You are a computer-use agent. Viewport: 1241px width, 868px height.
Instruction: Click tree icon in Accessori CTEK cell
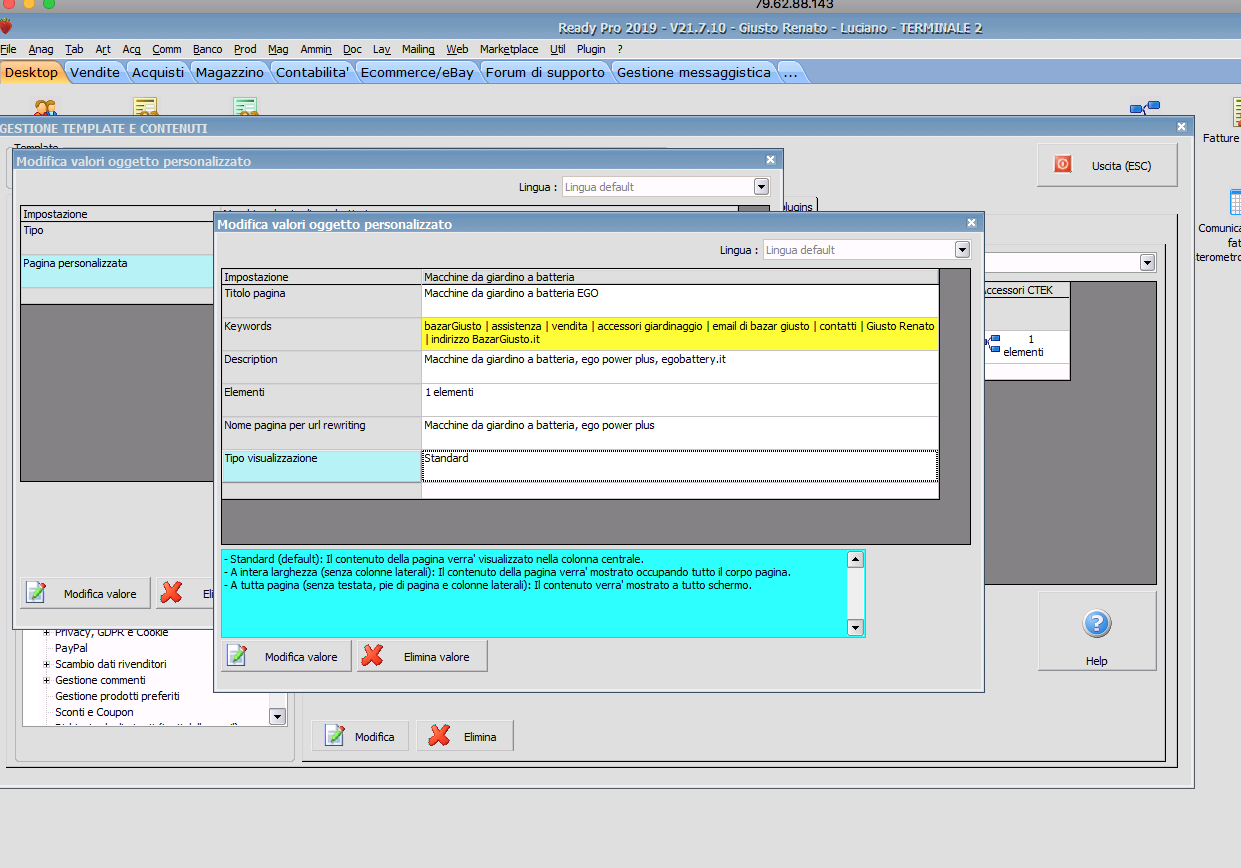pyautogui.click(x=992, y=344)
